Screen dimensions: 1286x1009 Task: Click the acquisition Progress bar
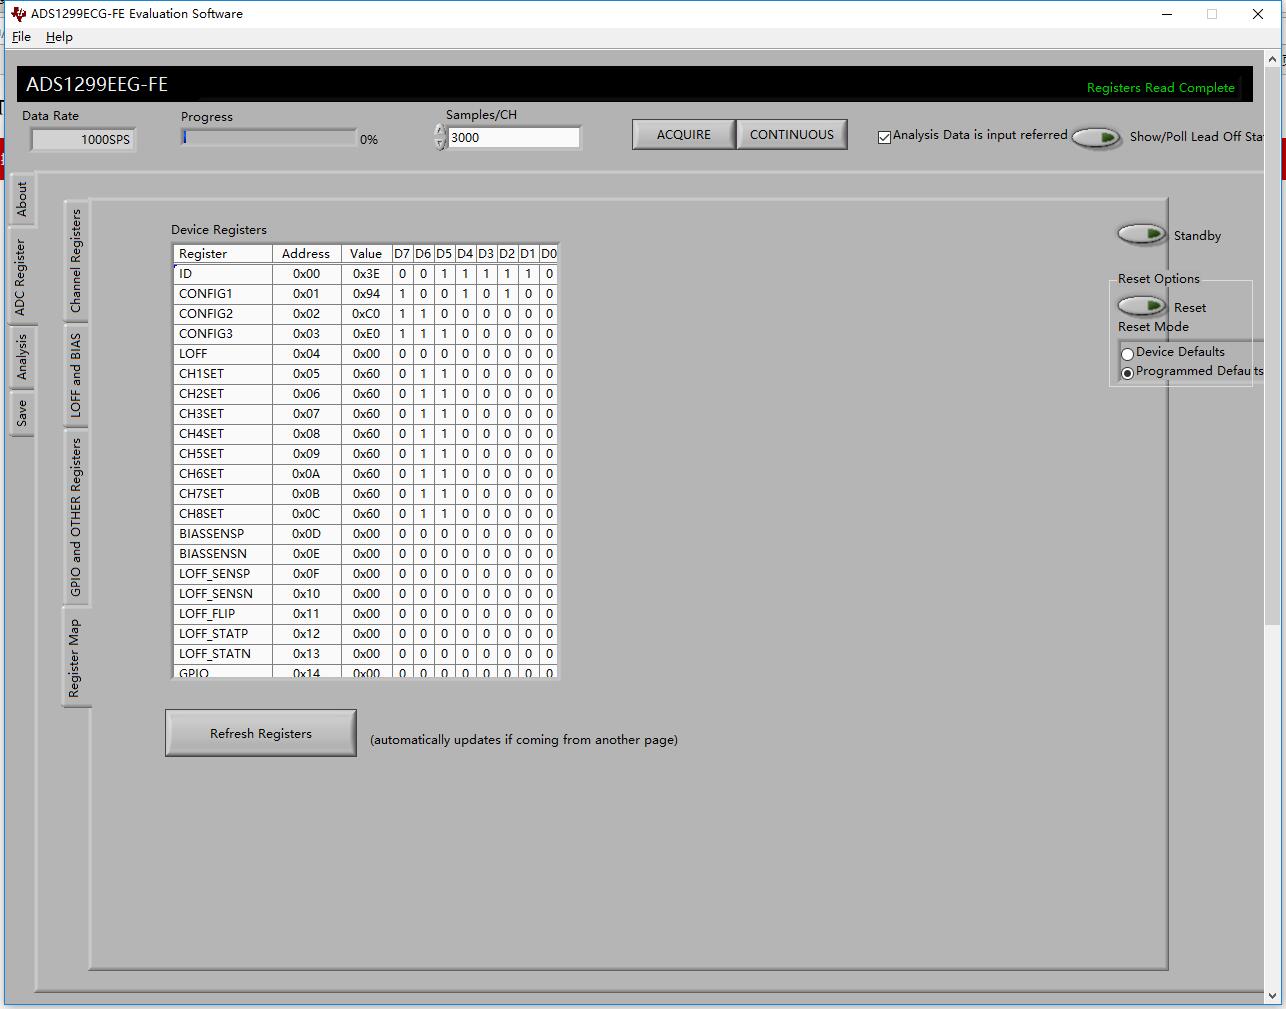coord(268,137)
